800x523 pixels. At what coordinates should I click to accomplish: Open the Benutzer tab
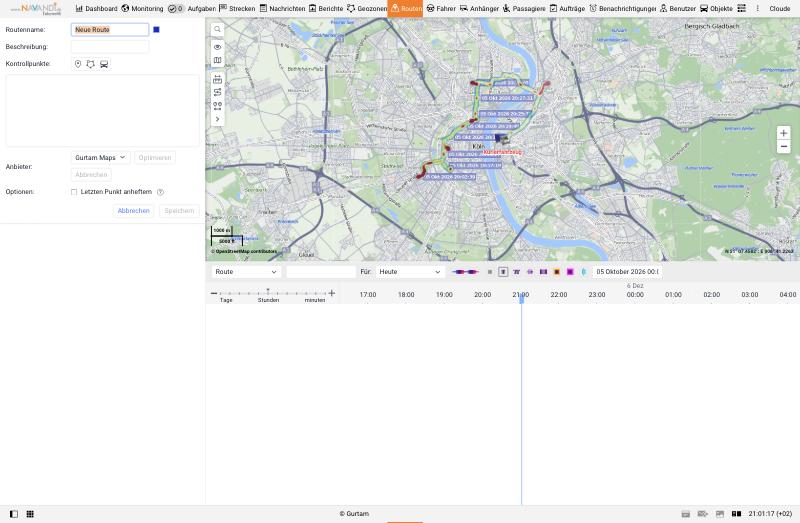pos(678,9)
